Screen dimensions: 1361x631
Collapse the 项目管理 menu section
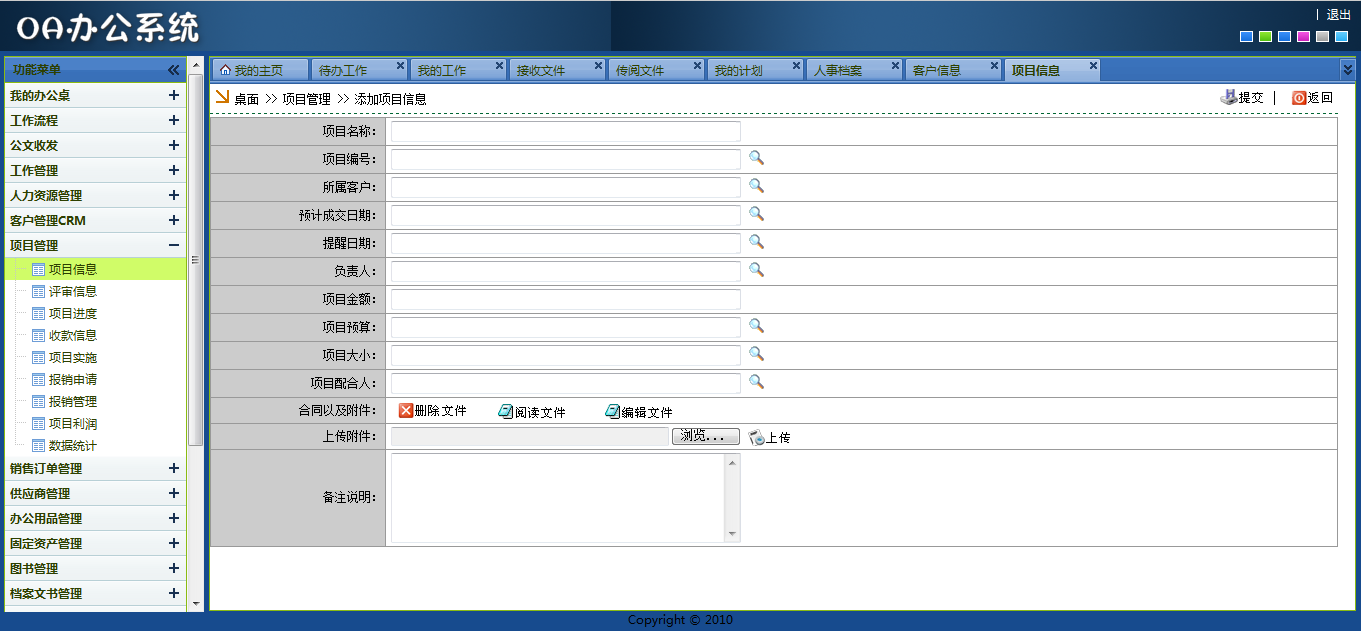point(174,246)
